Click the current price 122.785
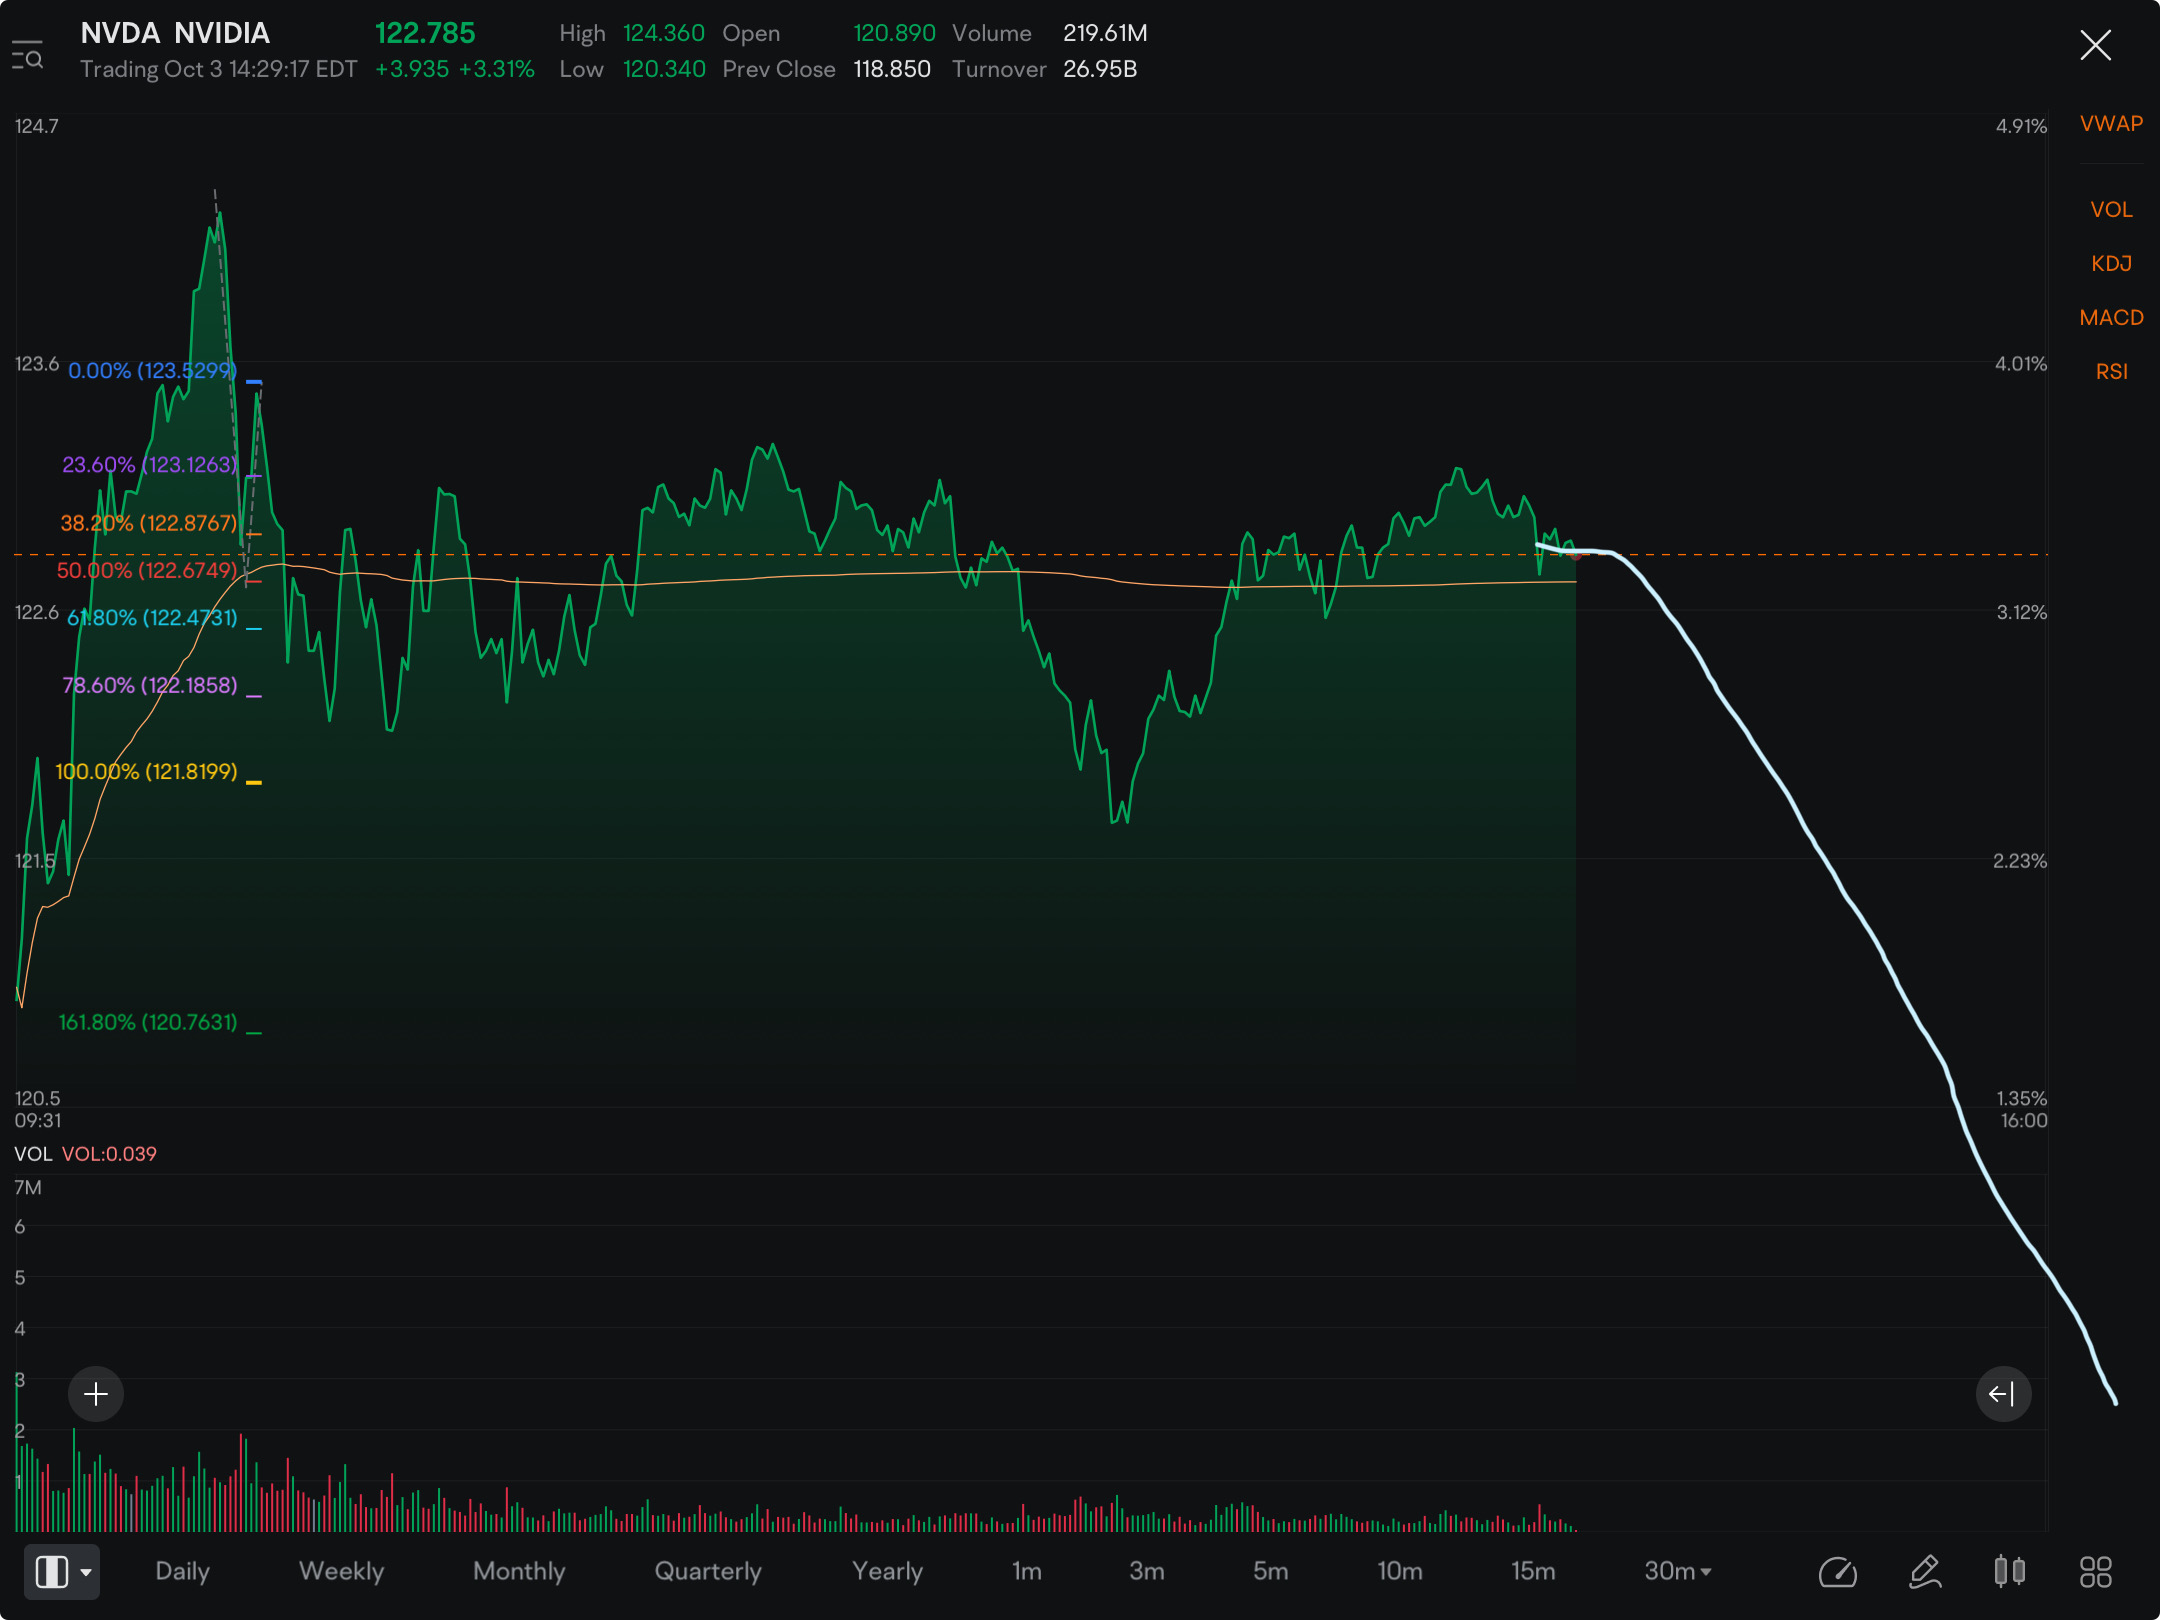 click(425, 33)
